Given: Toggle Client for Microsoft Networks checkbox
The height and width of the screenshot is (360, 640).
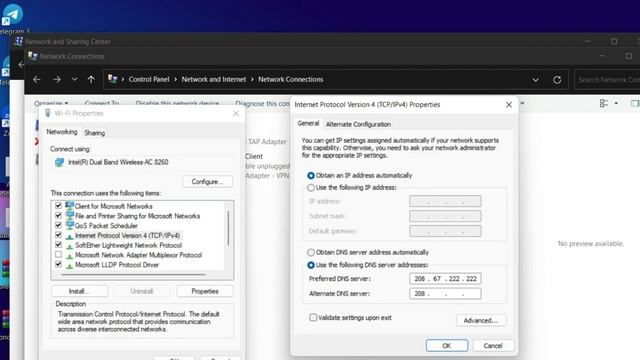Looking at the screenshot, I should tap(58, 205).
